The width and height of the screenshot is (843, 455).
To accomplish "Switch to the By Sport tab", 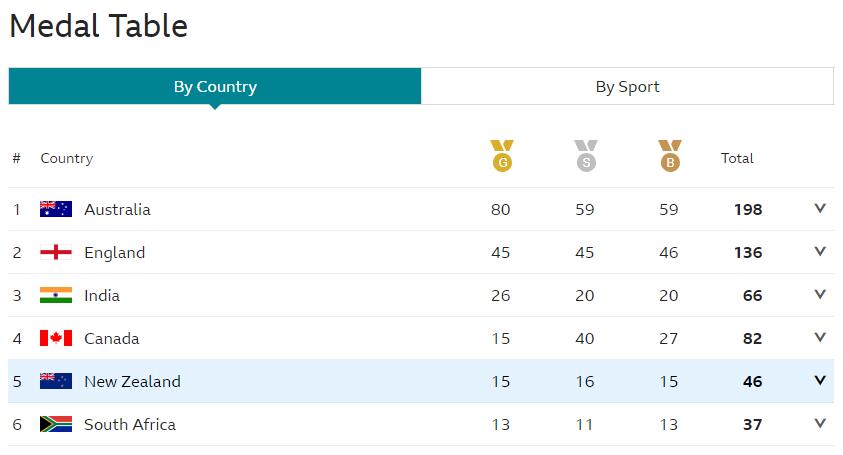I will [x=627, y=87].
